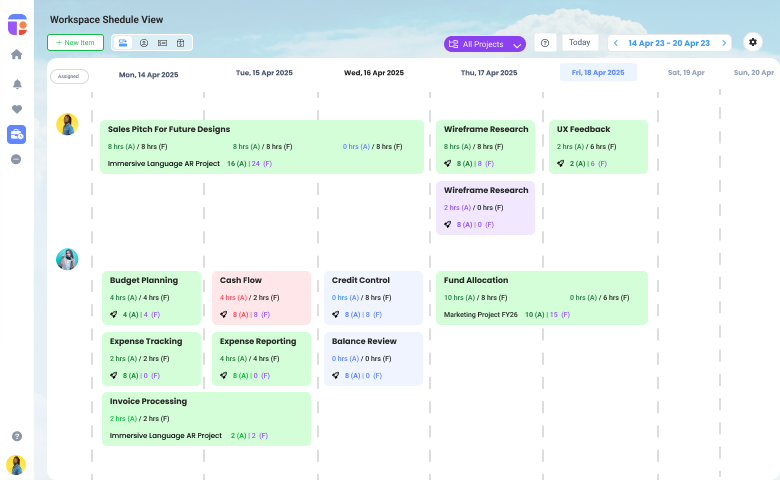Click the briefcase workspace icon in sidebar
Image resolution: width=780 pixels, height=480 pixels.
click(x=16, y=134)
